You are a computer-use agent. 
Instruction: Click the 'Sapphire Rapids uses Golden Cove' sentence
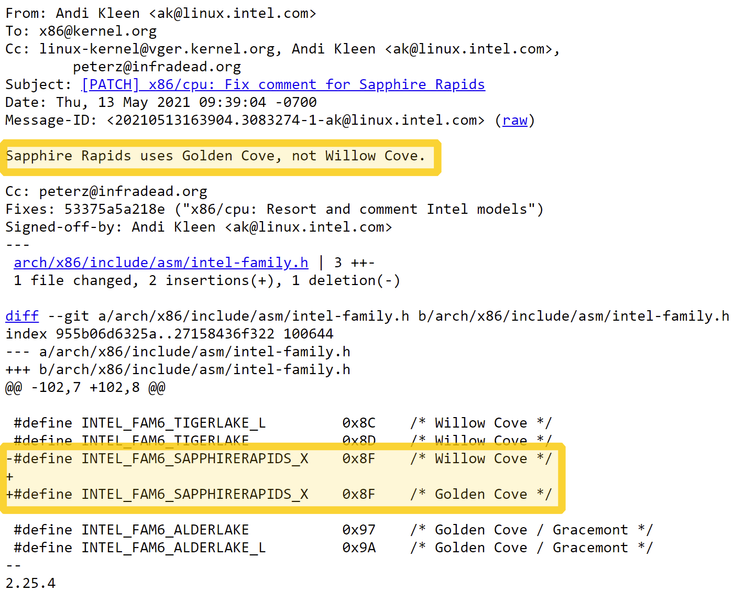coord(216,156)
